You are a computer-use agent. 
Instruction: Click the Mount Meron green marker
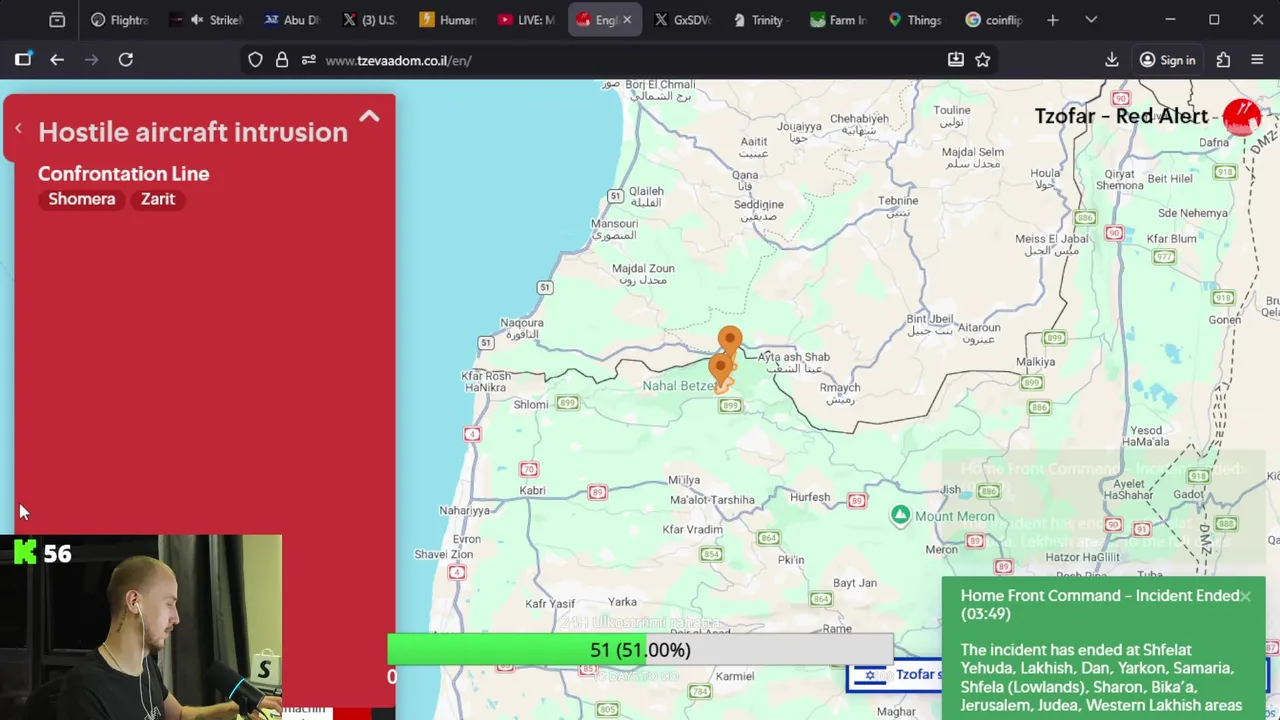pos(900,515)
